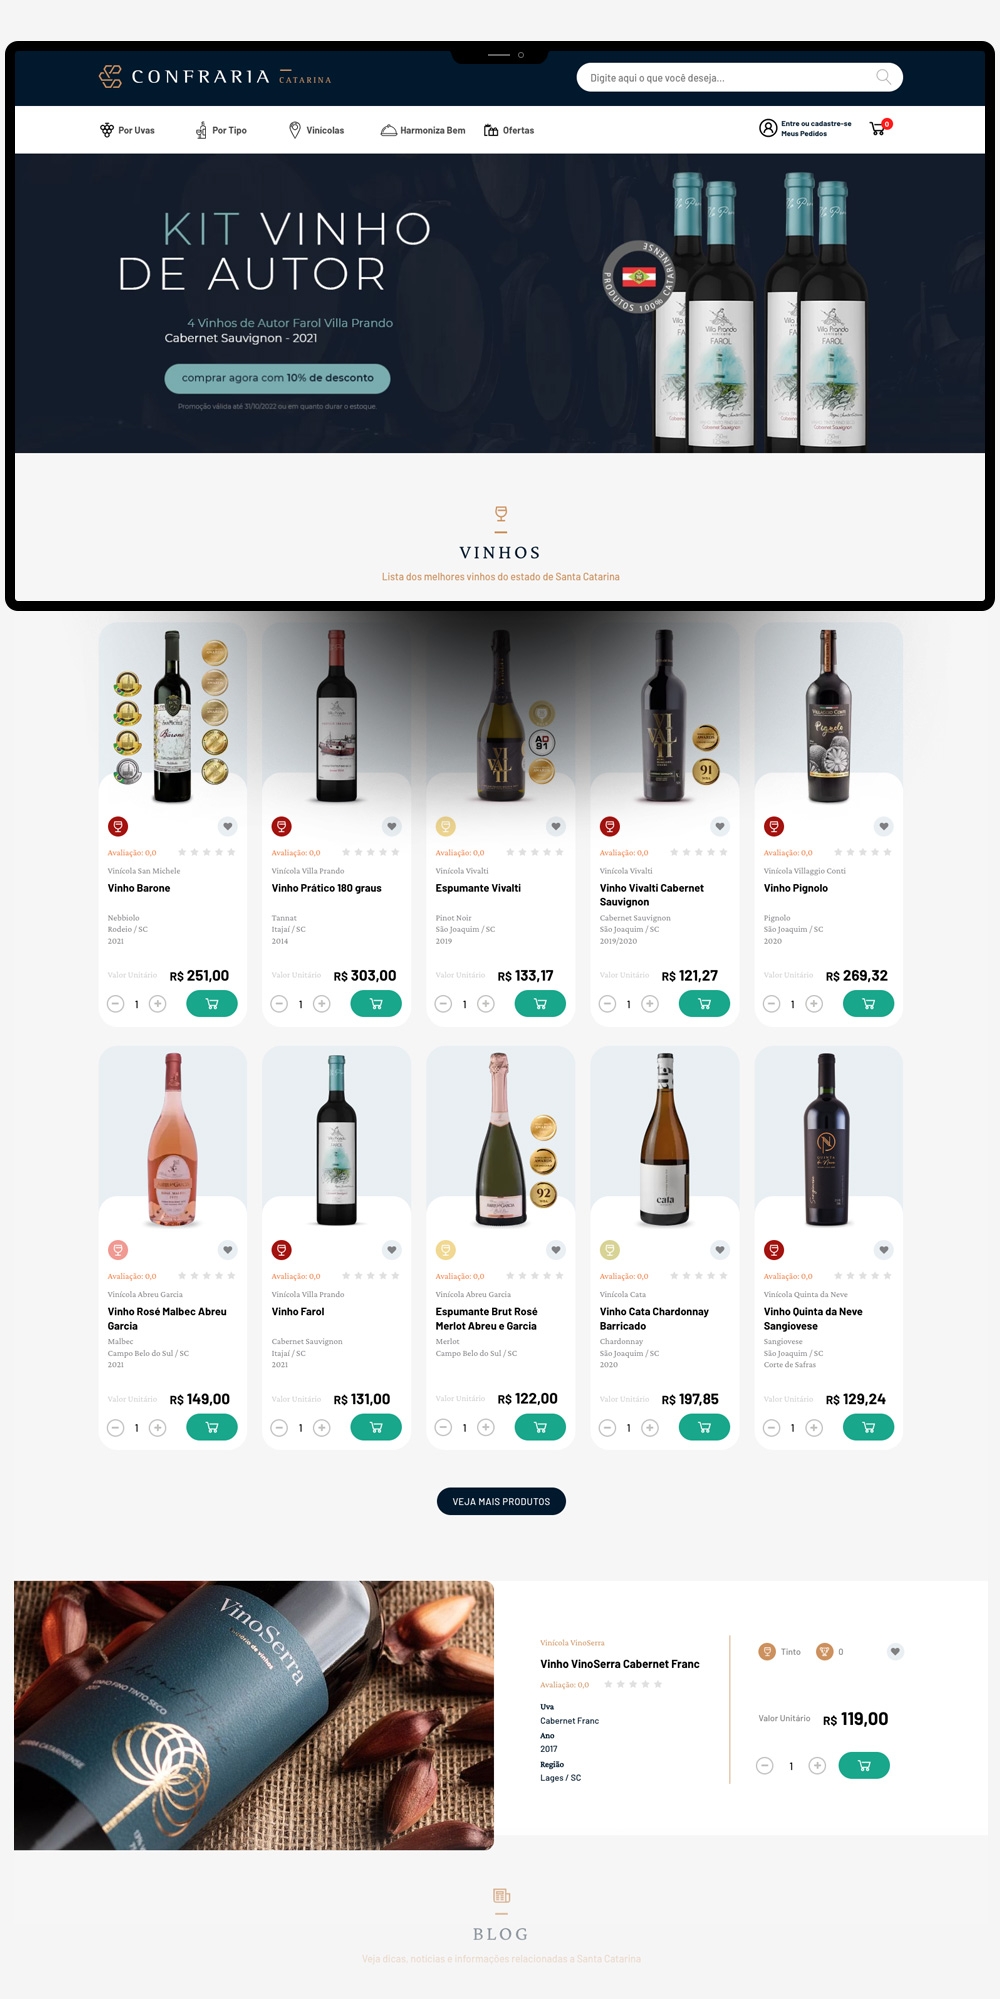Screen dimensions: 1000x1999
Task: Open the Vinícolas menu item
Action: [x=316, y=130]
